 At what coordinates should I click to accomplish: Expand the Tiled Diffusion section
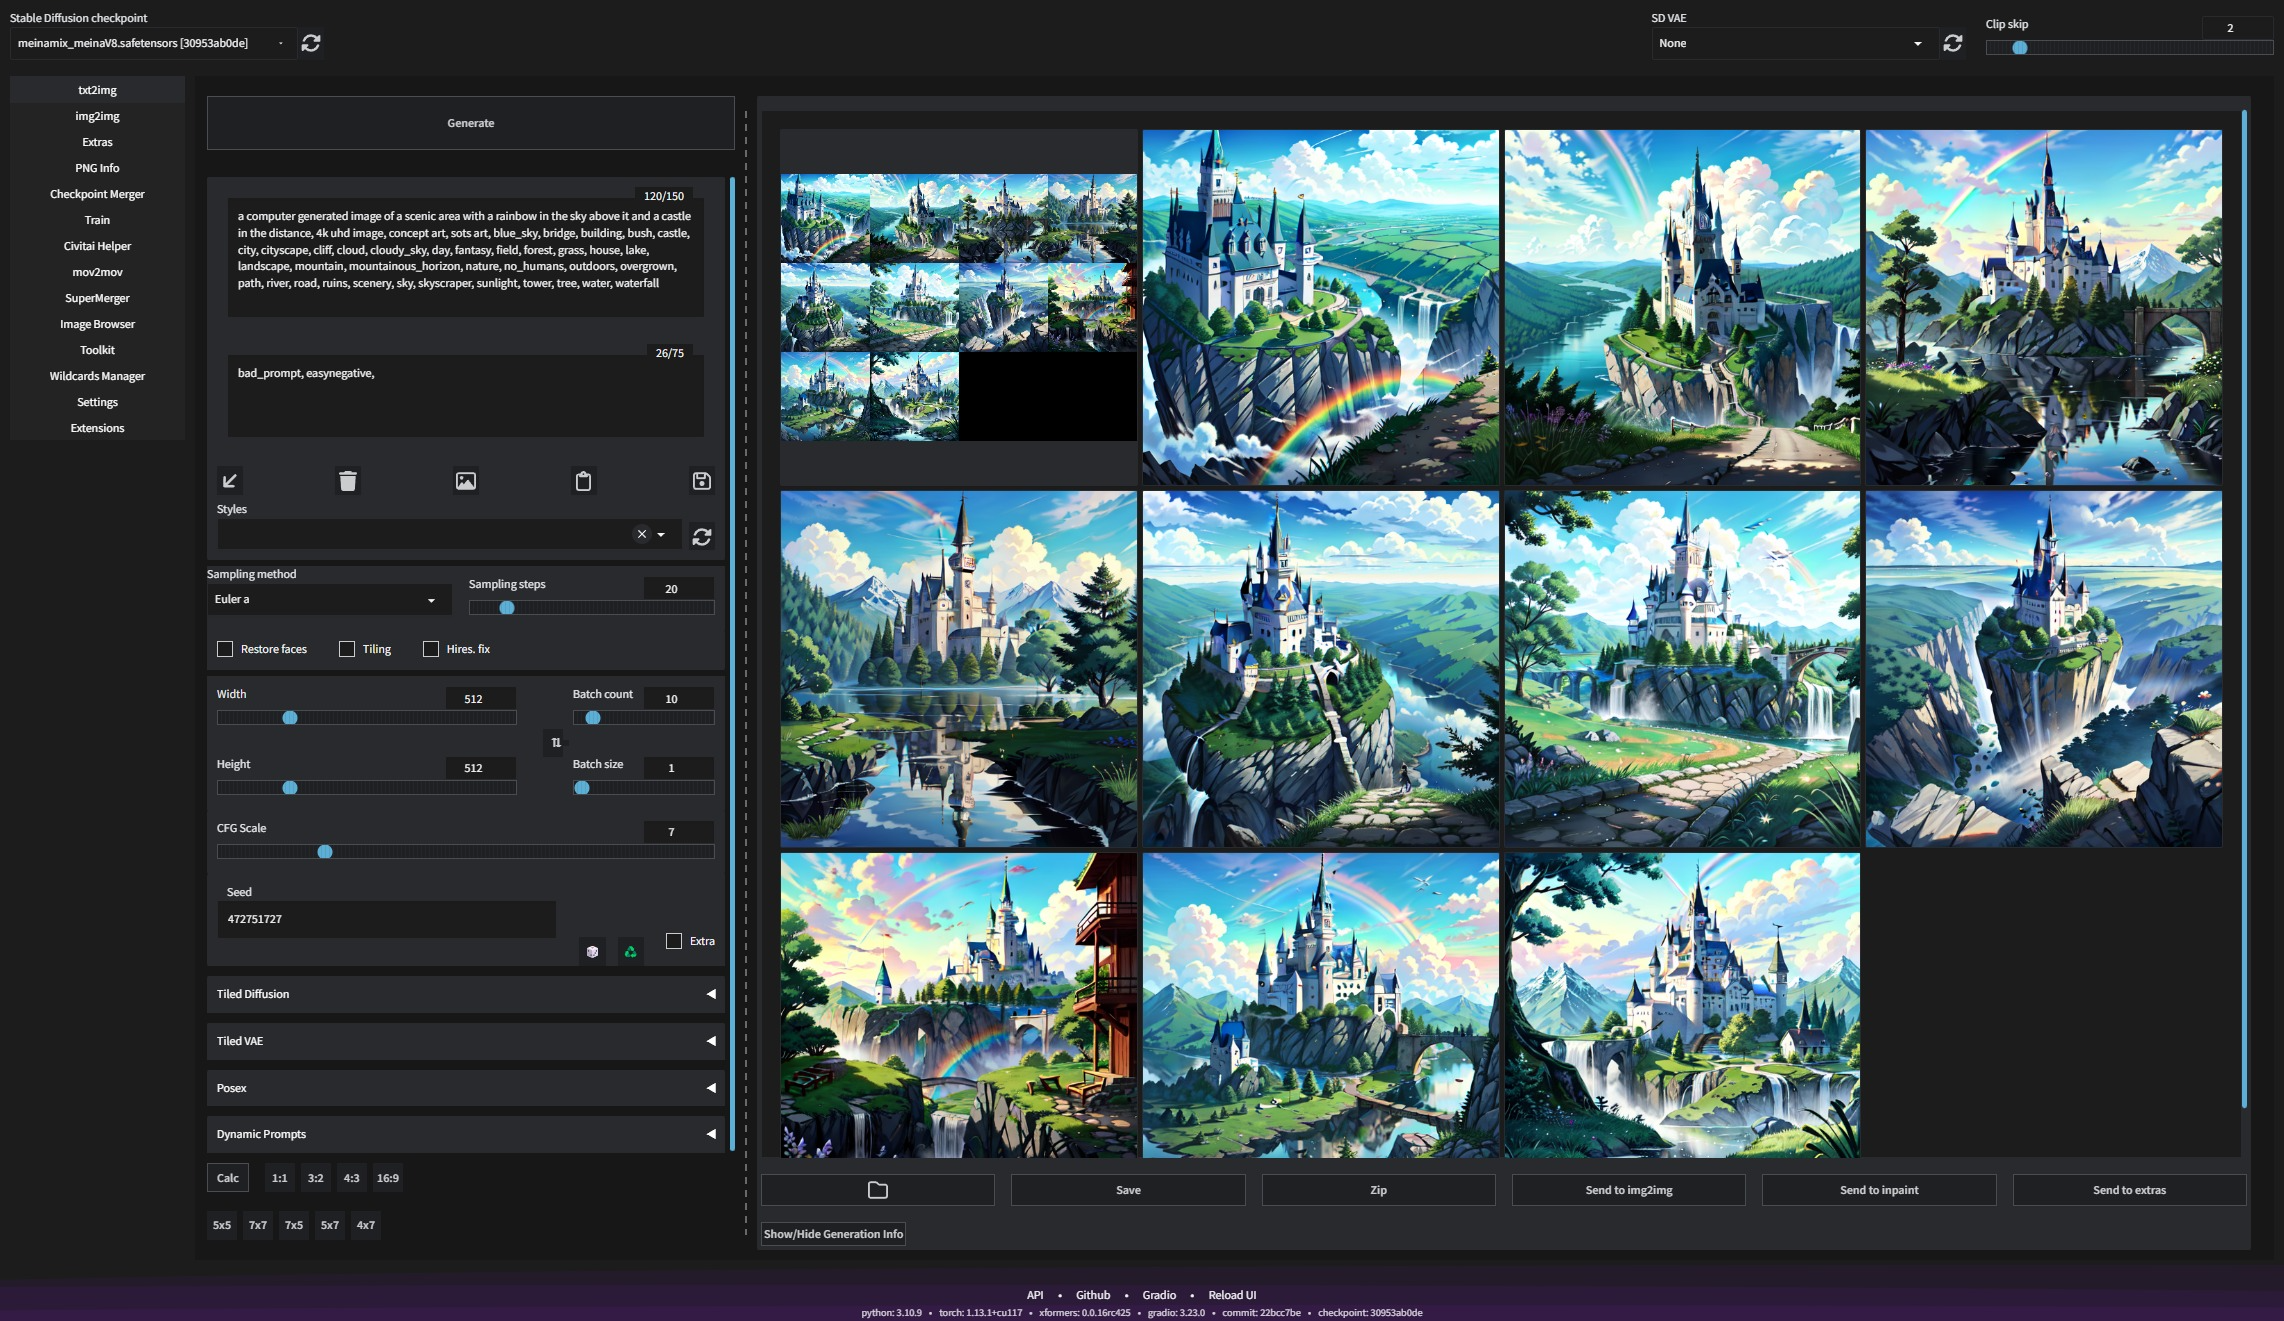pos(465,994)
